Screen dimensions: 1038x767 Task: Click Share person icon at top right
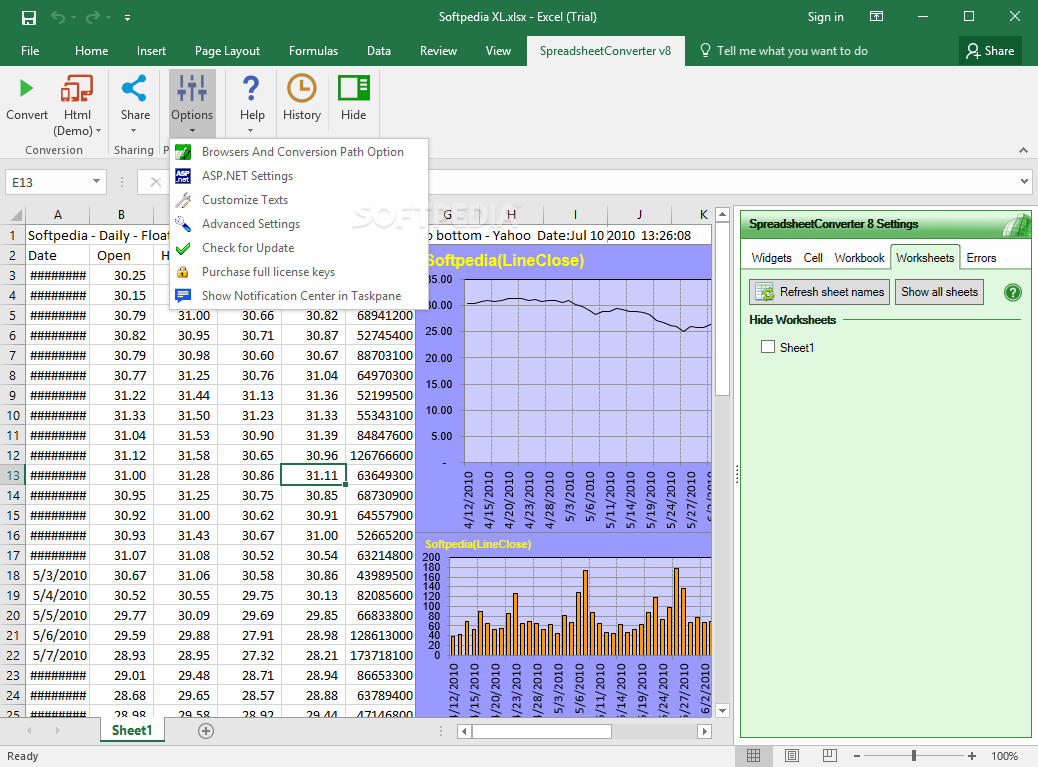[972, 51]
